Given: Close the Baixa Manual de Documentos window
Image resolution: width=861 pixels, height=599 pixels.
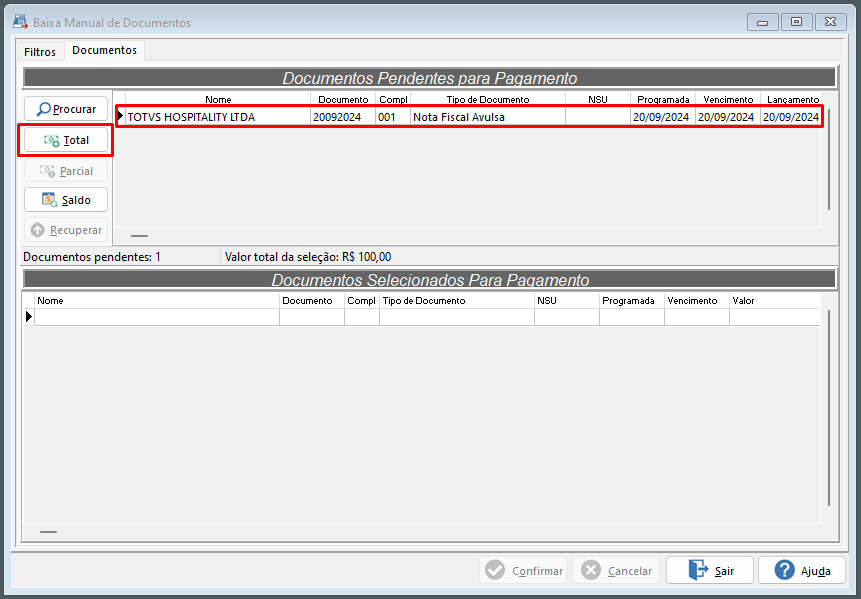Looking at the screenshot, I should tap(830, 23).
